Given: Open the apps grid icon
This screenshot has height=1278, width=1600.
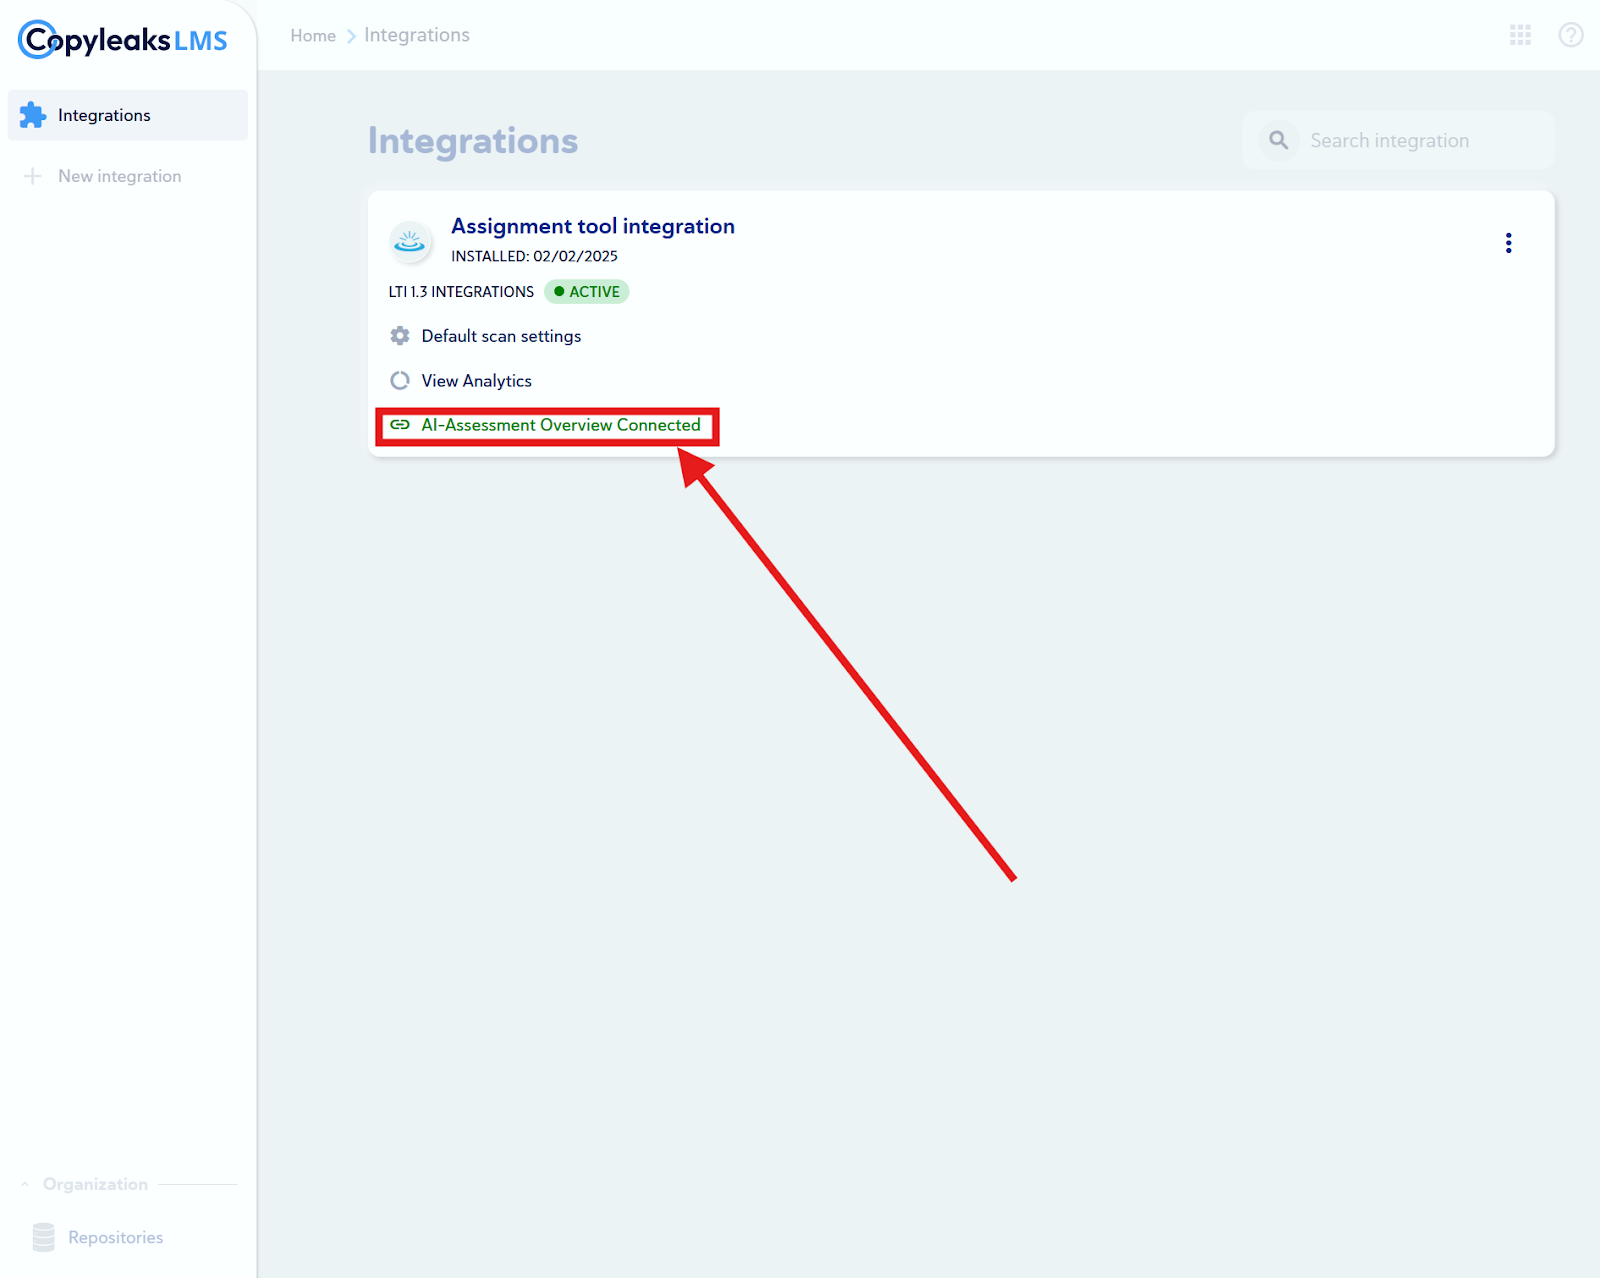Looking at the screenshot, I should point(1520,35).
